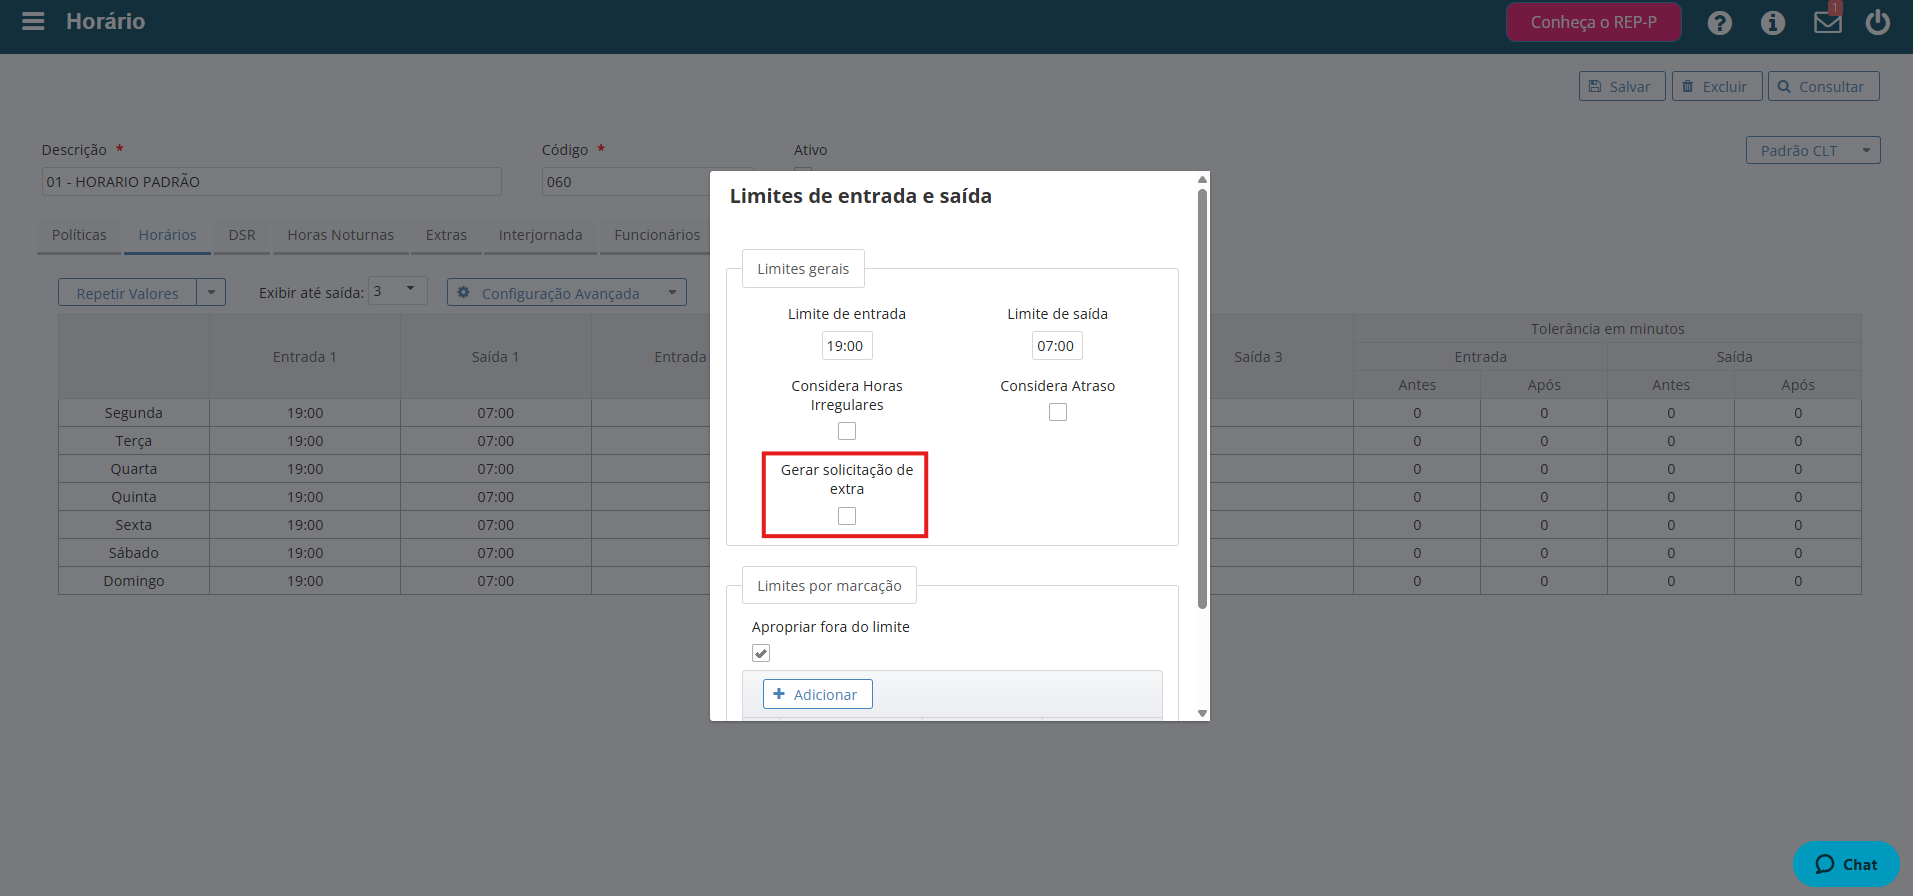
Task: Open the Exibir até saída dropdown
Action: coord(398,291)
